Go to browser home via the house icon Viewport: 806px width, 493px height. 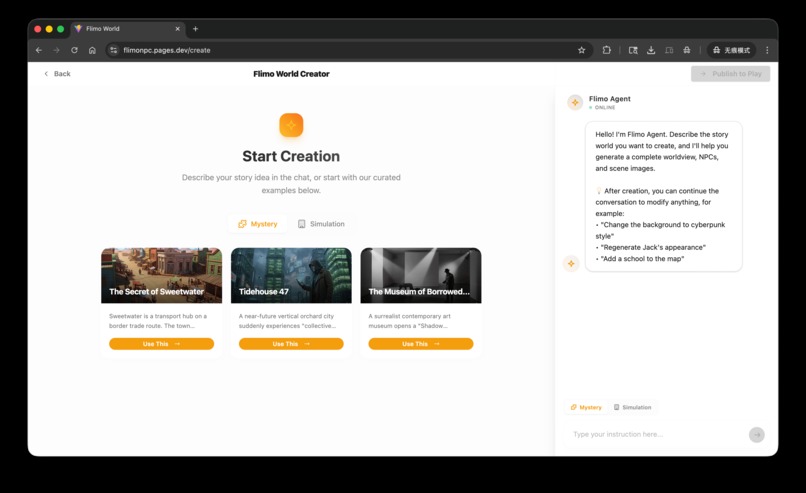(92, 50)
